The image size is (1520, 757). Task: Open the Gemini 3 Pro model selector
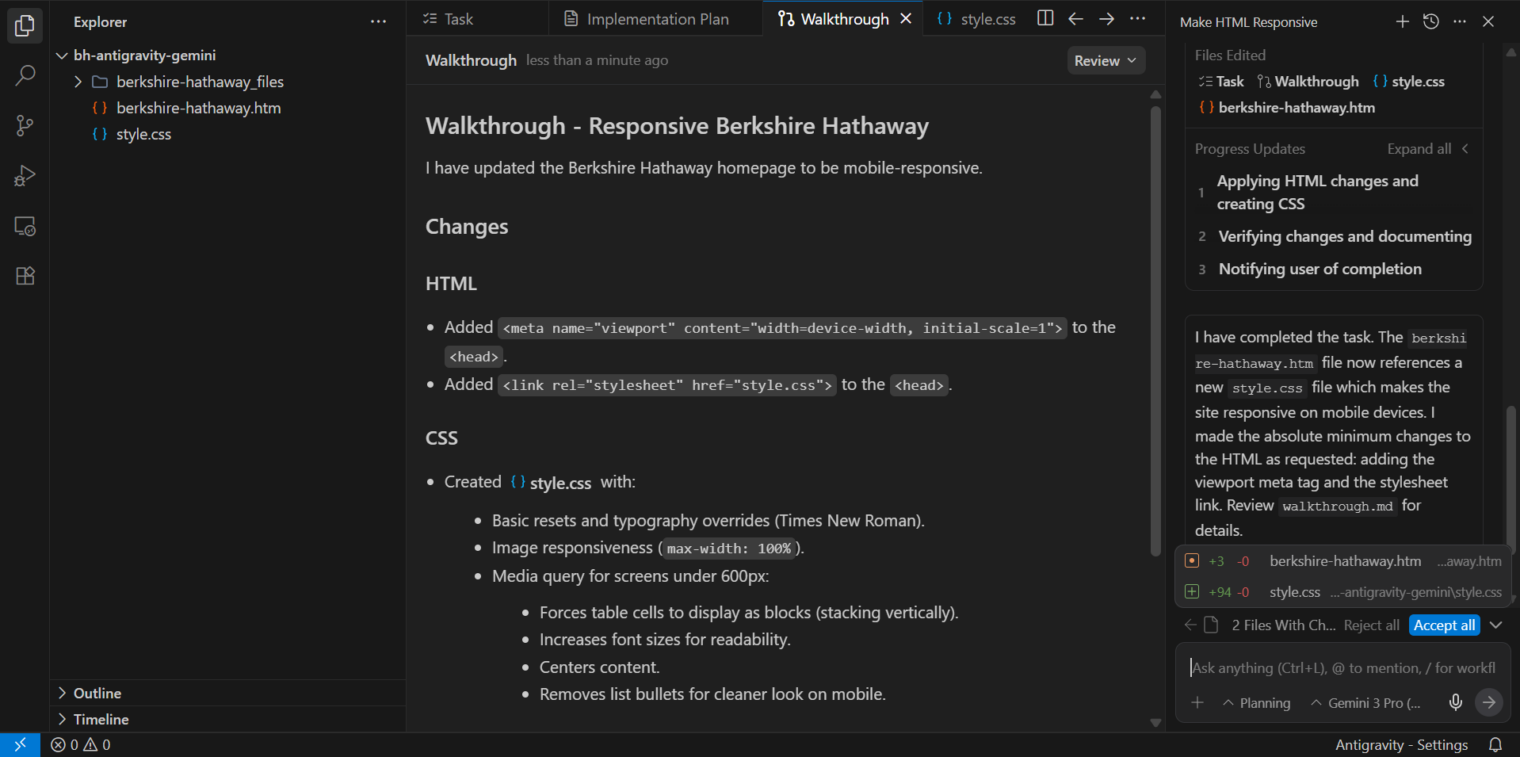pos(1366,703)
